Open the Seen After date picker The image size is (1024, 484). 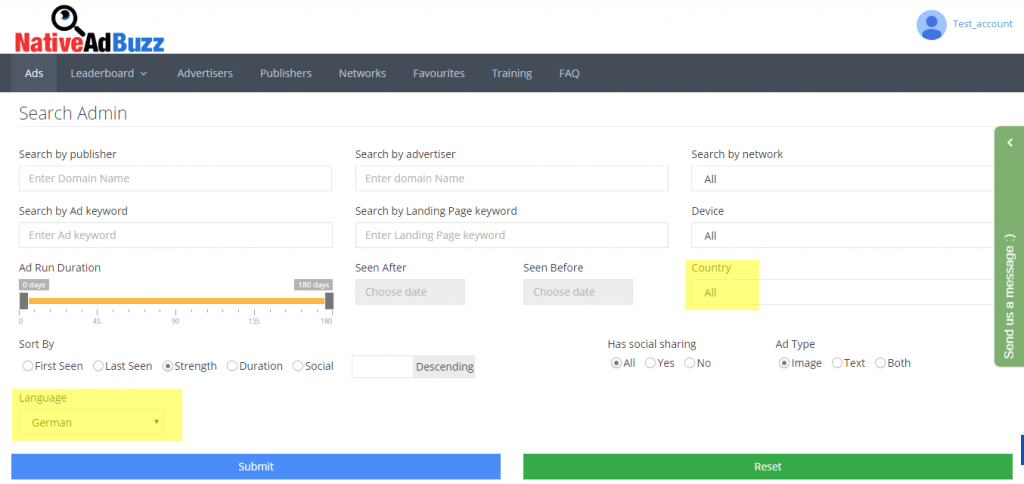tap(410, 292)
